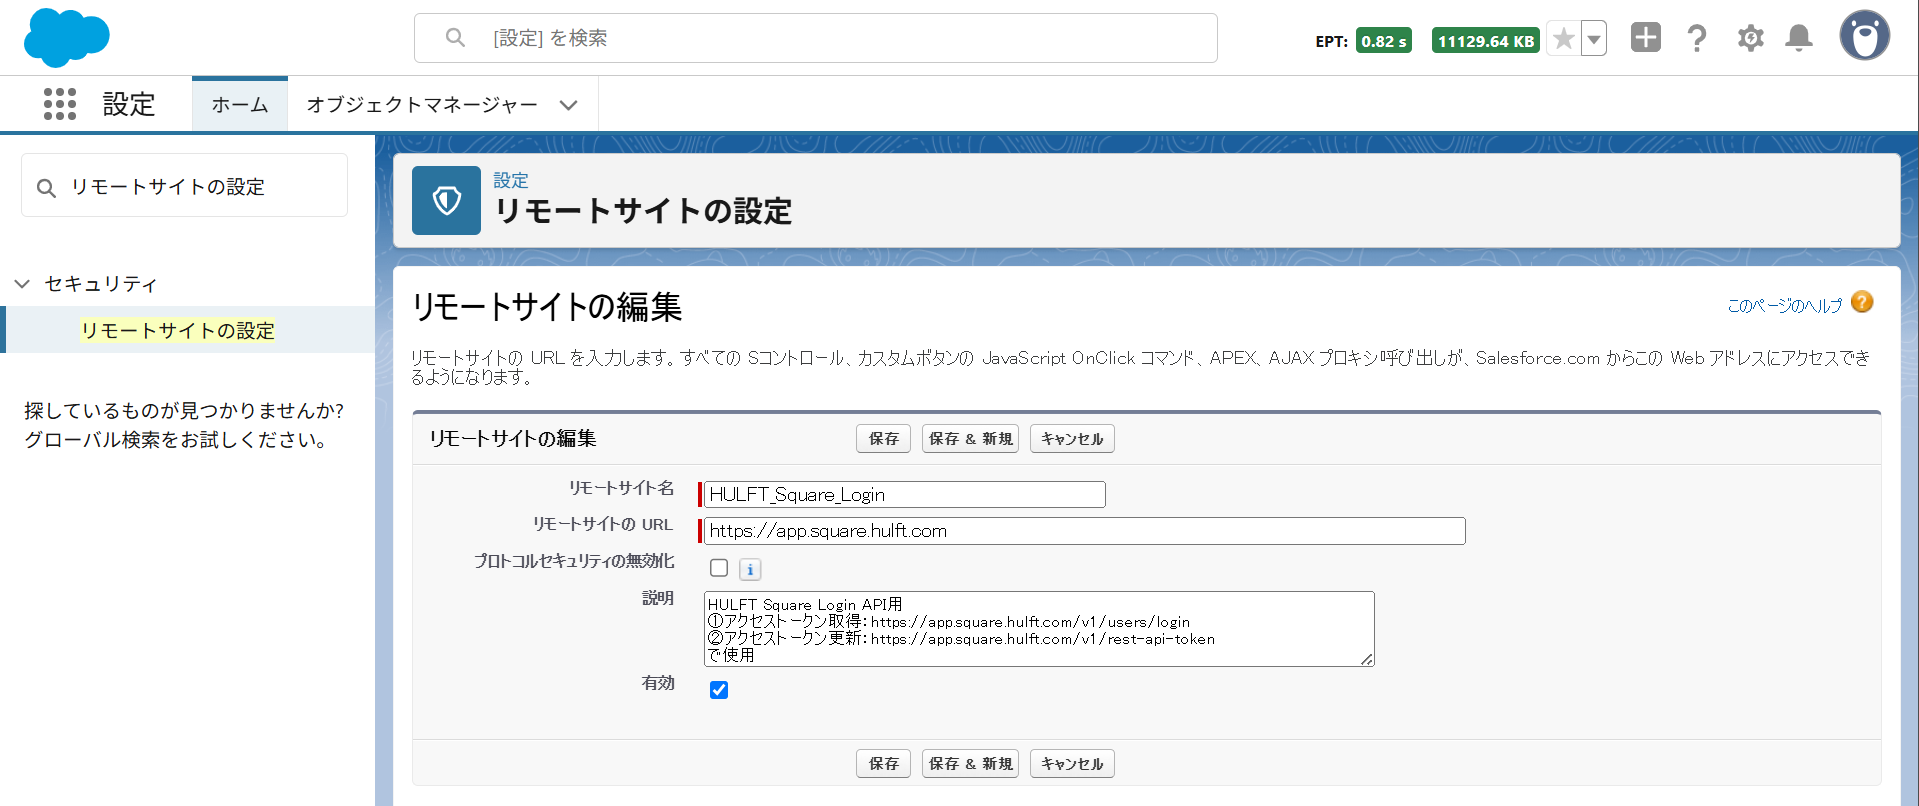Open the global actions plus icon
This screenshot has width=1919, height=806.
1645,38
